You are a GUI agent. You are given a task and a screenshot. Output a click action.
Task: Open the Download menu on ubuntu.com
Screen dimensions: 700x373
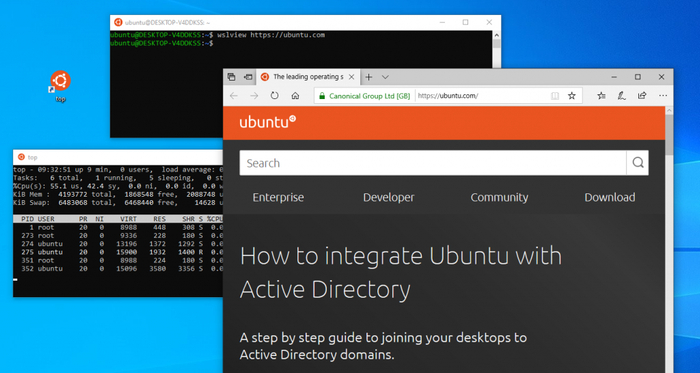coord(610,197)
